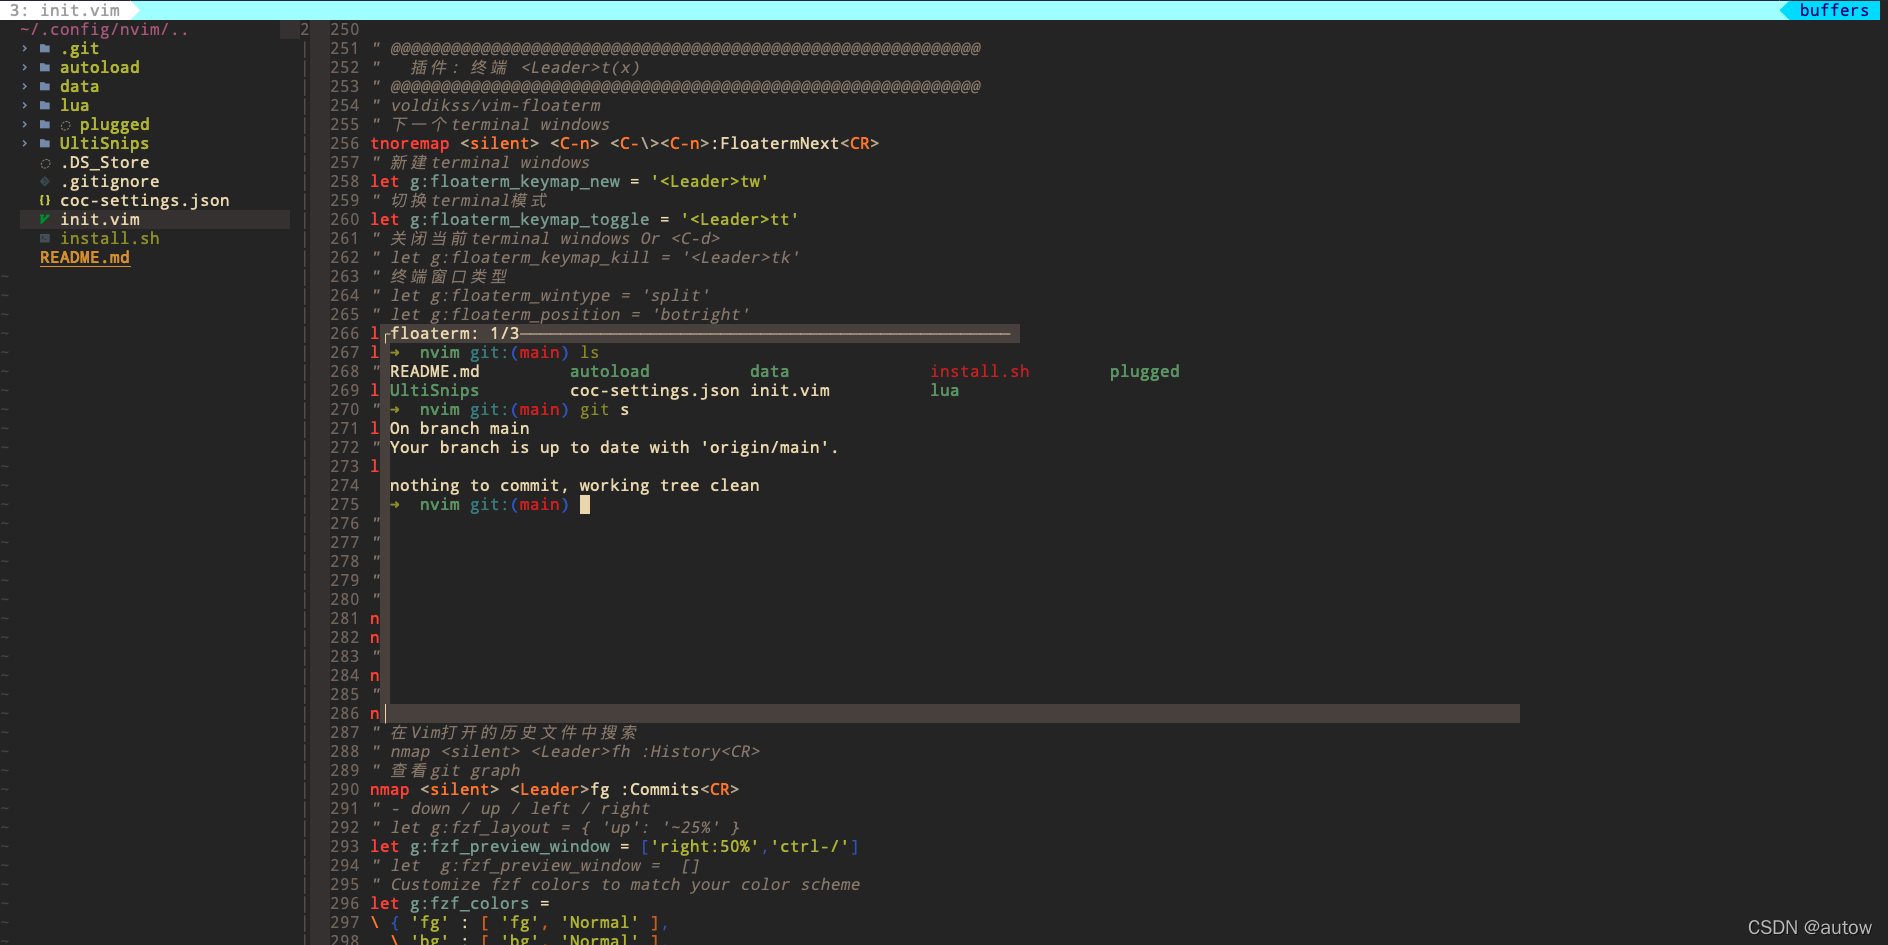
Task: Select init.vim in the file tree
Action: tap(100, 220)
